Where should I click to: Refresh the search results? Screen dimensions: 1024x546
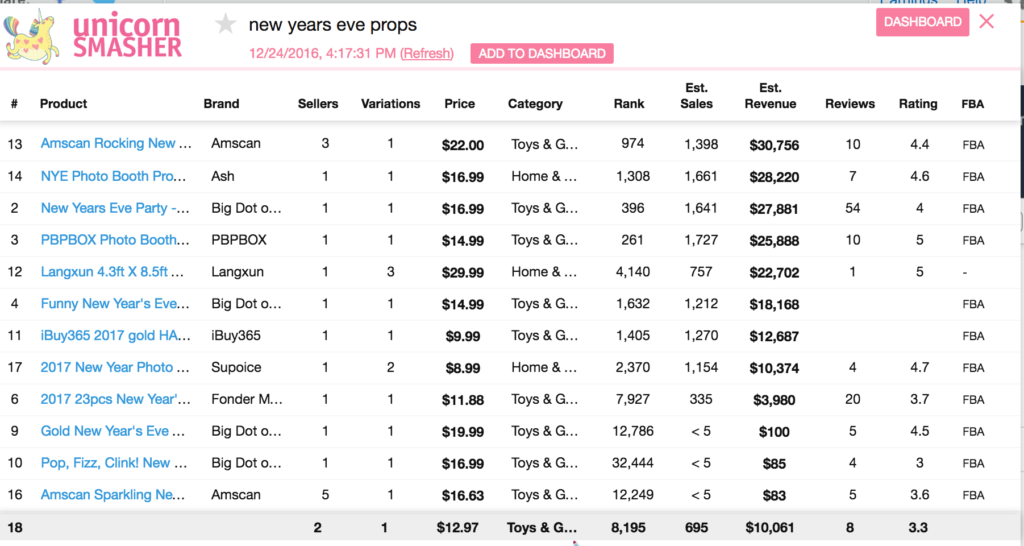click(x=426, y=54)
